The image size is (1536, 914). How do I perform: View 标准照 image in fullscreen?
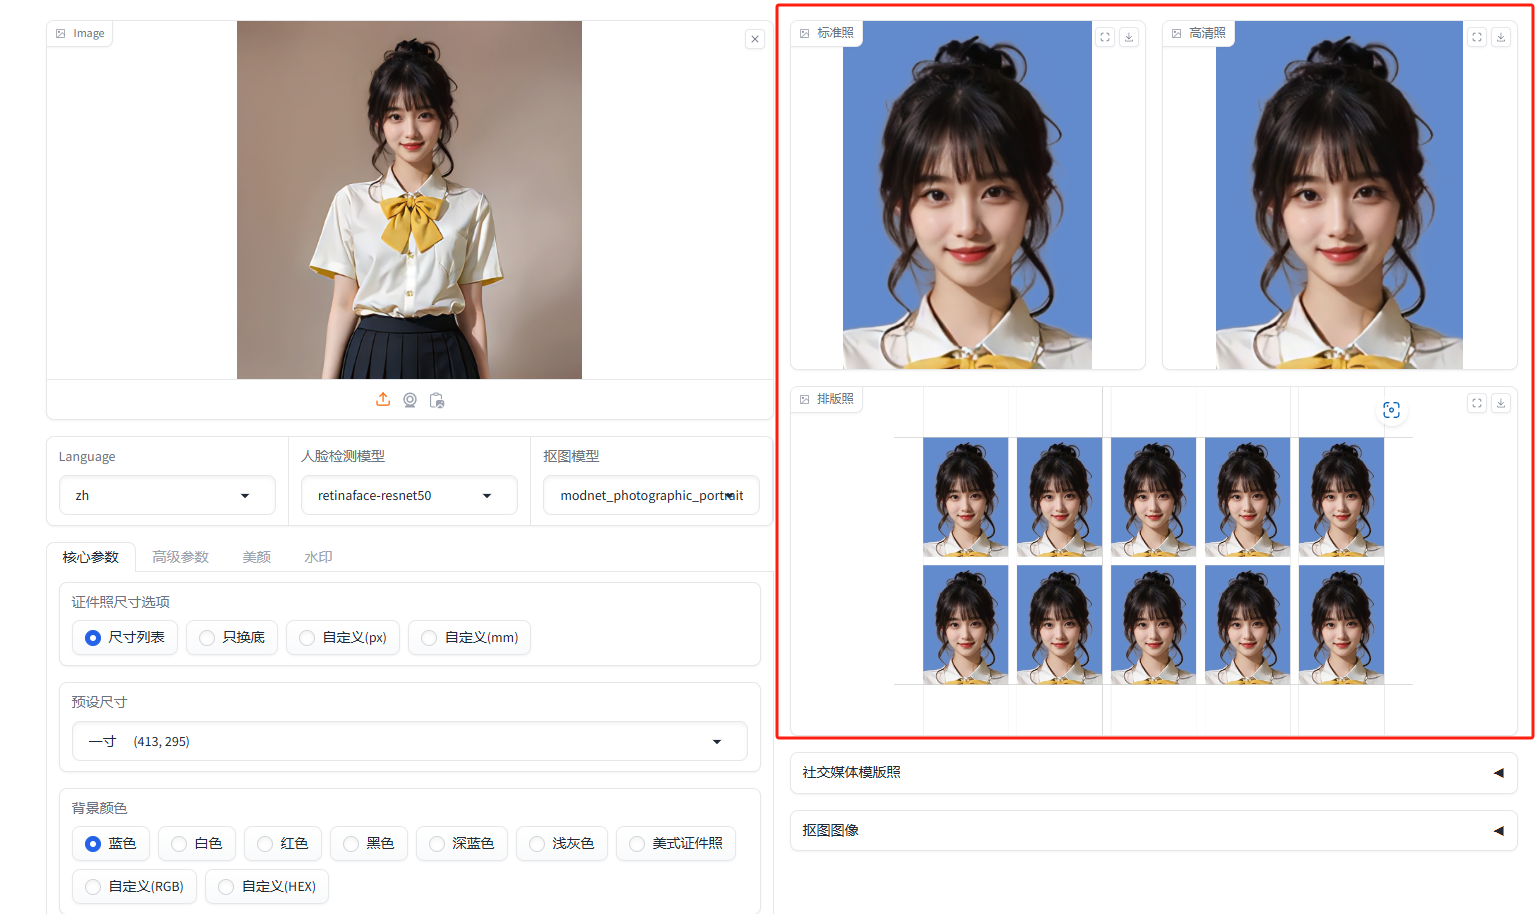click(x=1105, y=37)
